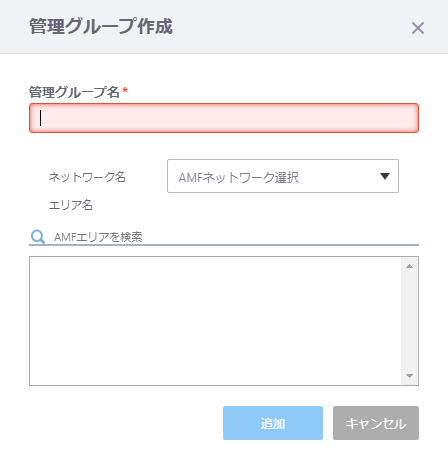Click the scrollbar up arrow in area list

click(409, 266)
